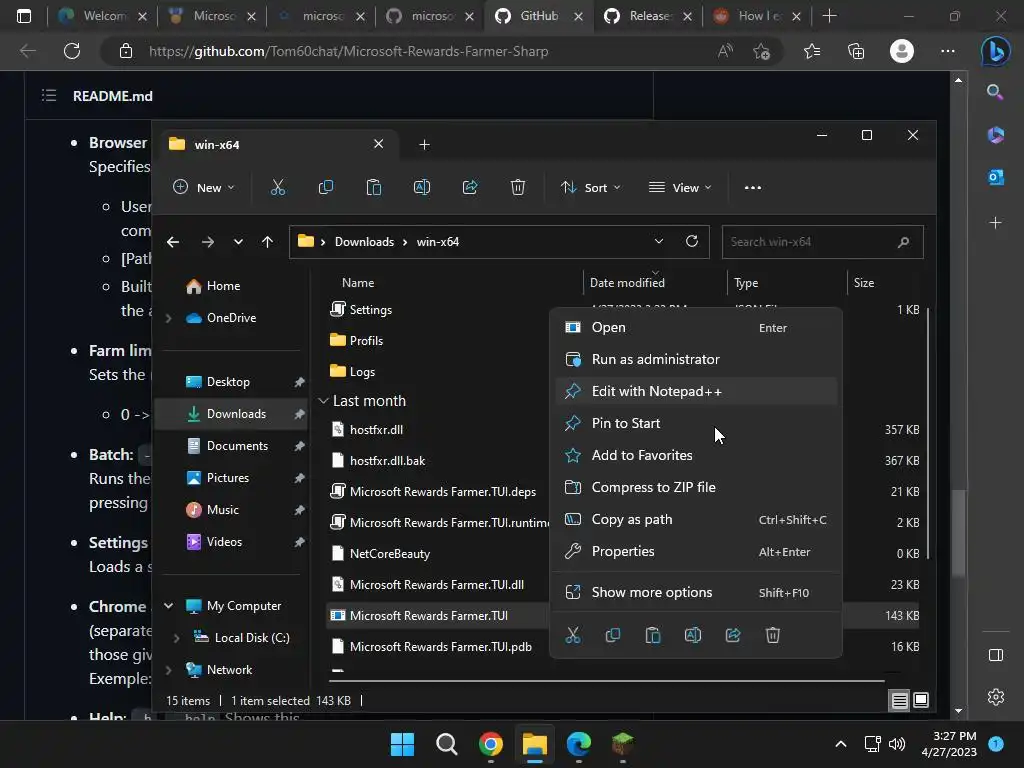Toggle README outline list icon
The width and height of the screenshot is (1024, 768).
pos(49,96)
